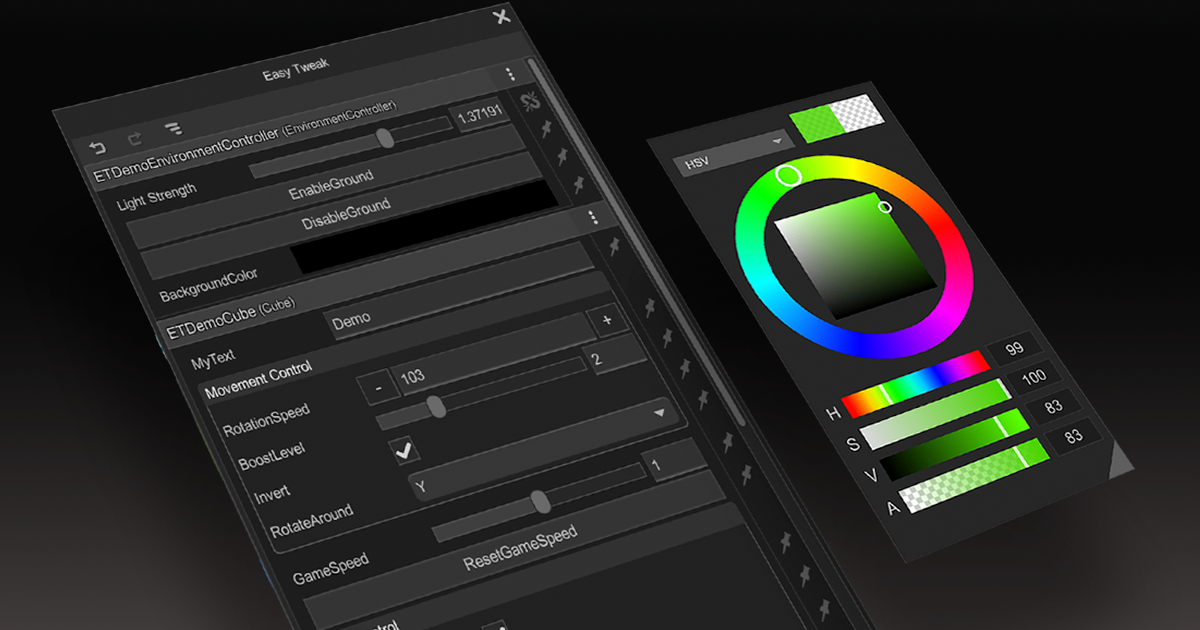Click the broken-link icon at panel top right

coord(530,102)
